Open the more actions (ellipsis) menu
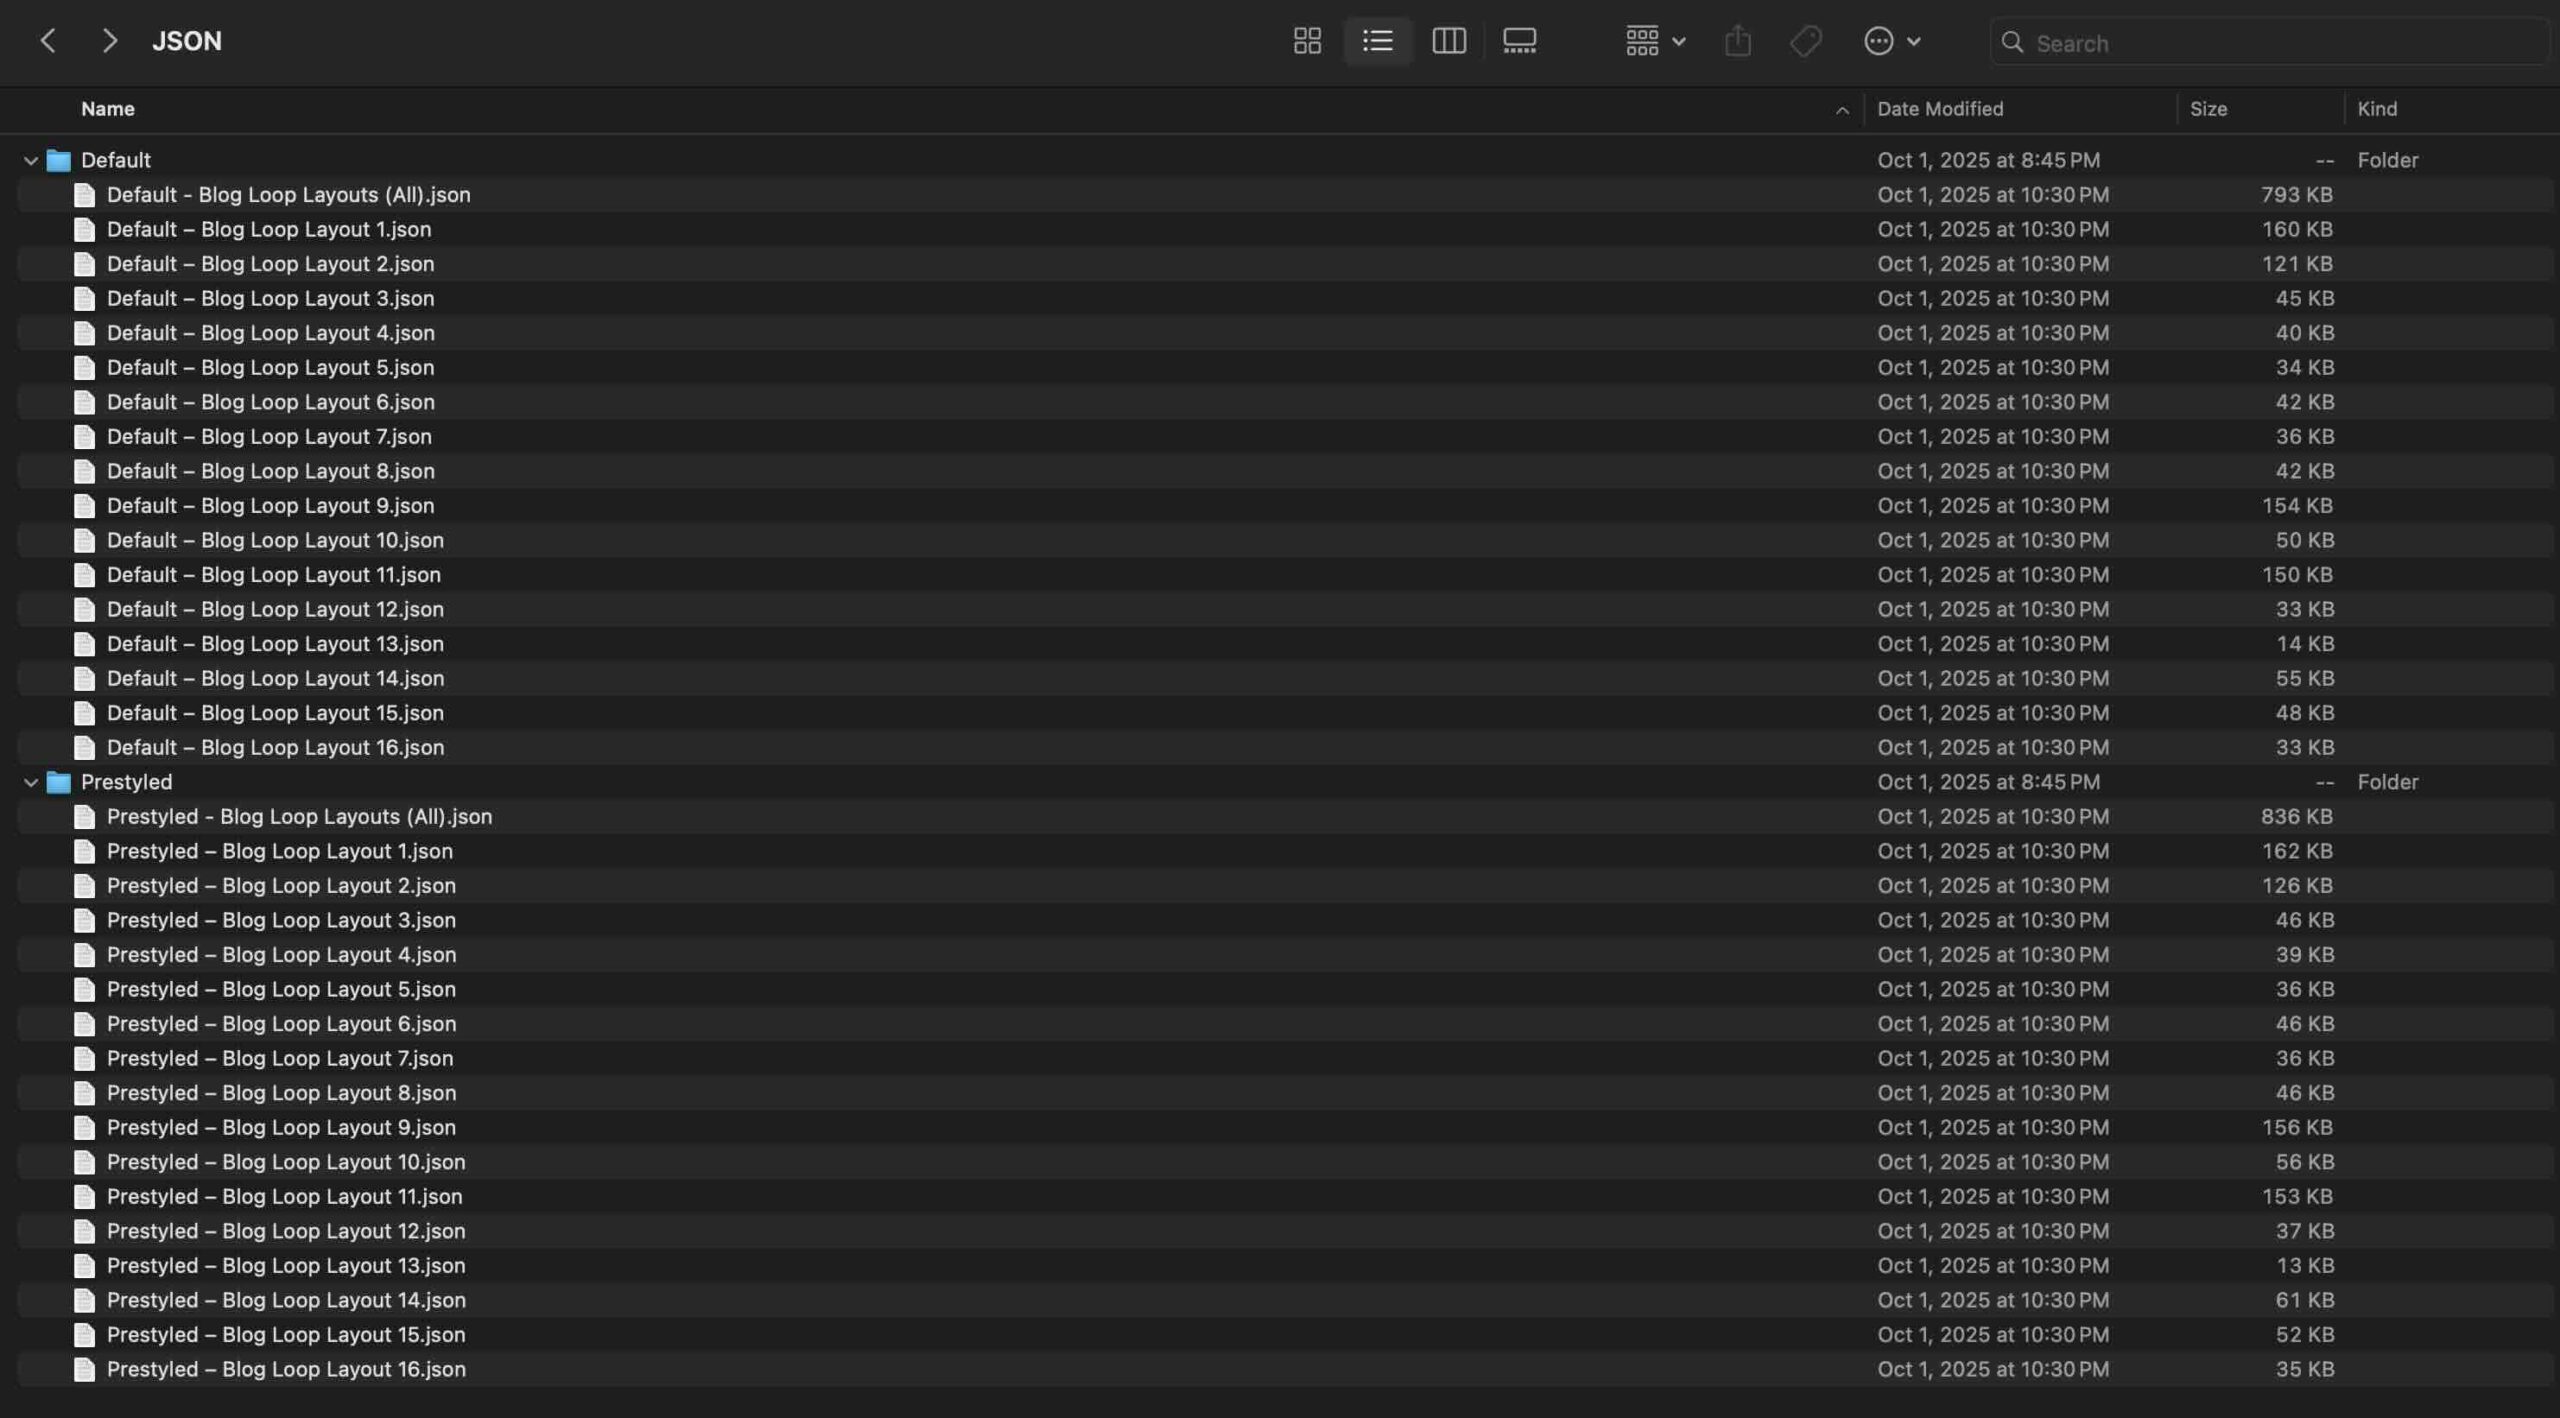Viewport: 2560px width, 1418px height. [x=1890, y=41]
